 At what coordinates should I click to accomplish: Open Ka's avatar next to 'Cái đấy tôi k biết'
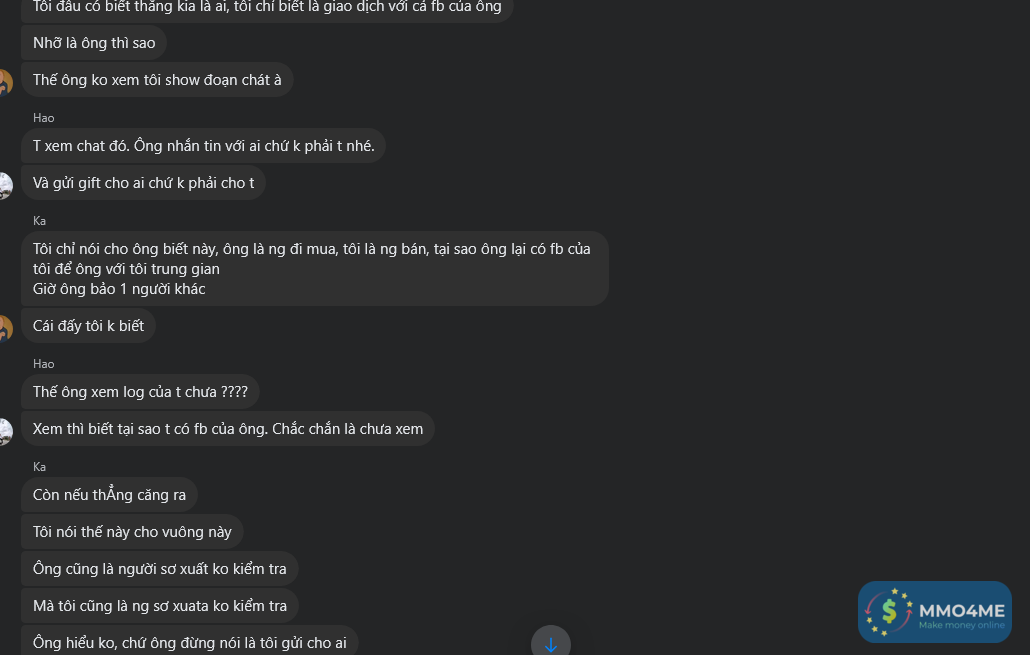pyautogui.click(x=4, y=327)
